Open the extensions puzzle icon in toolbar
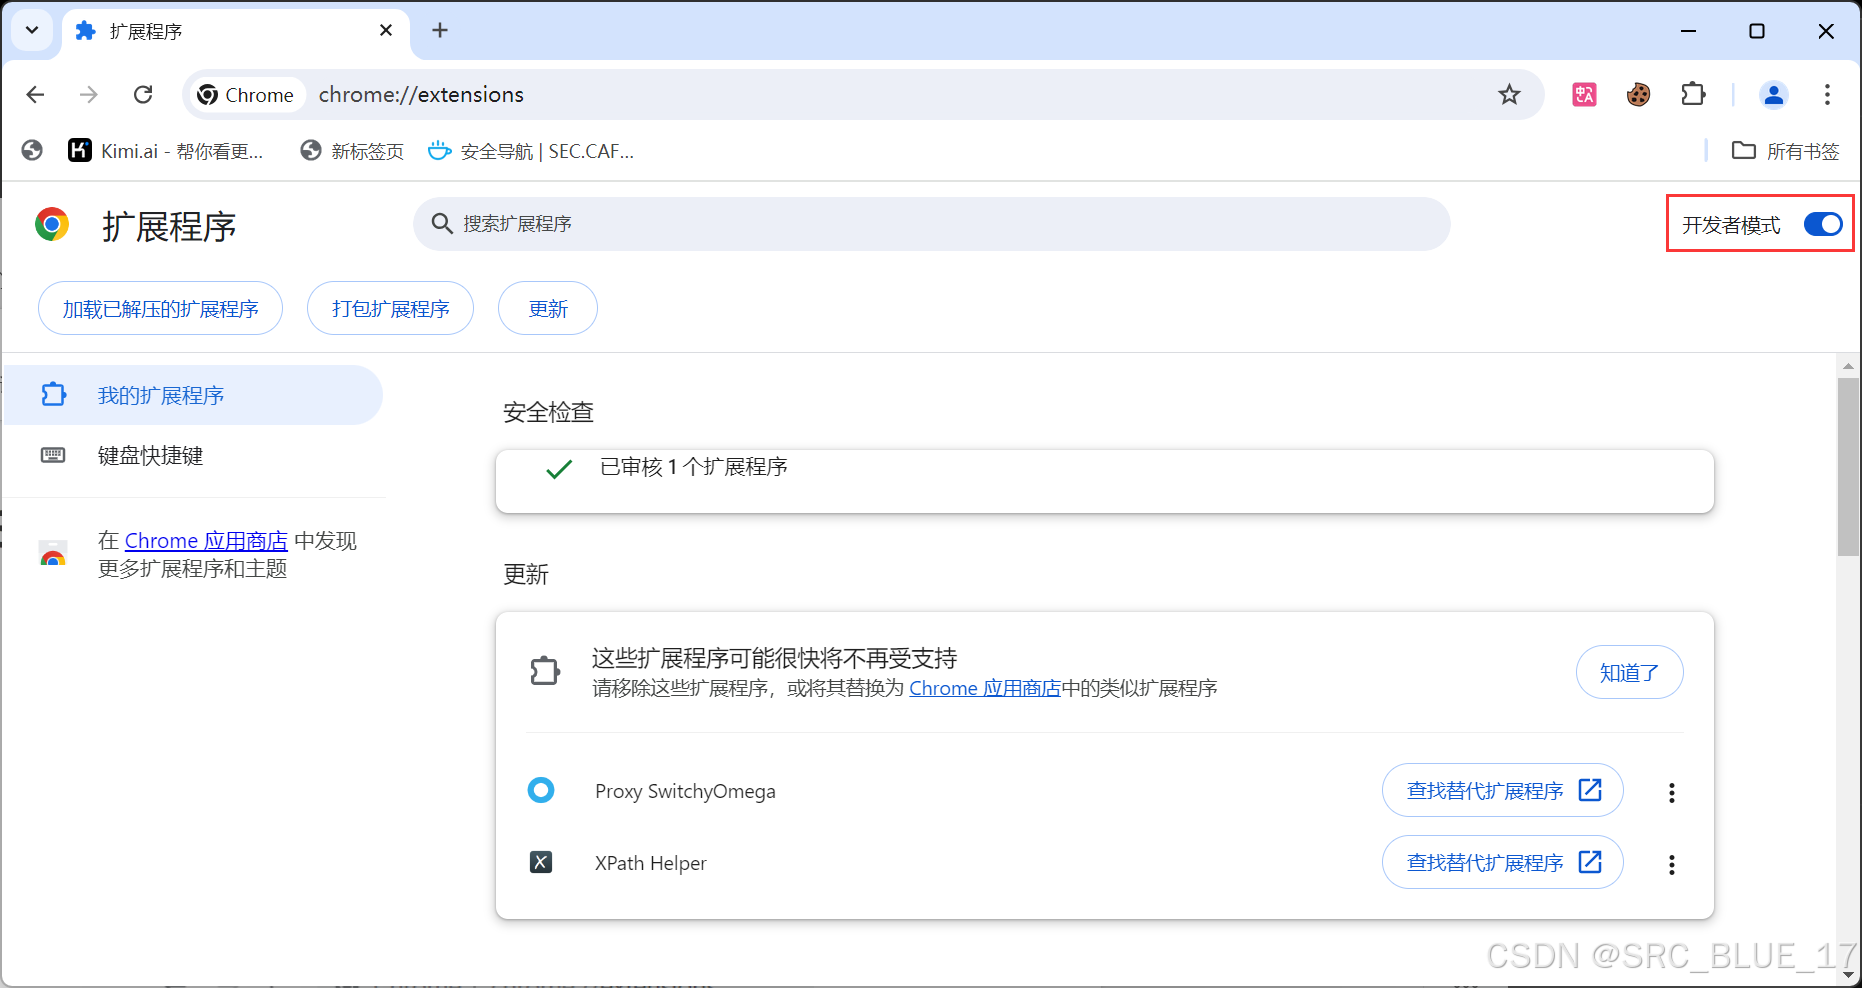Viewport: 1862px width, 988px height. tap(1693, 94)
